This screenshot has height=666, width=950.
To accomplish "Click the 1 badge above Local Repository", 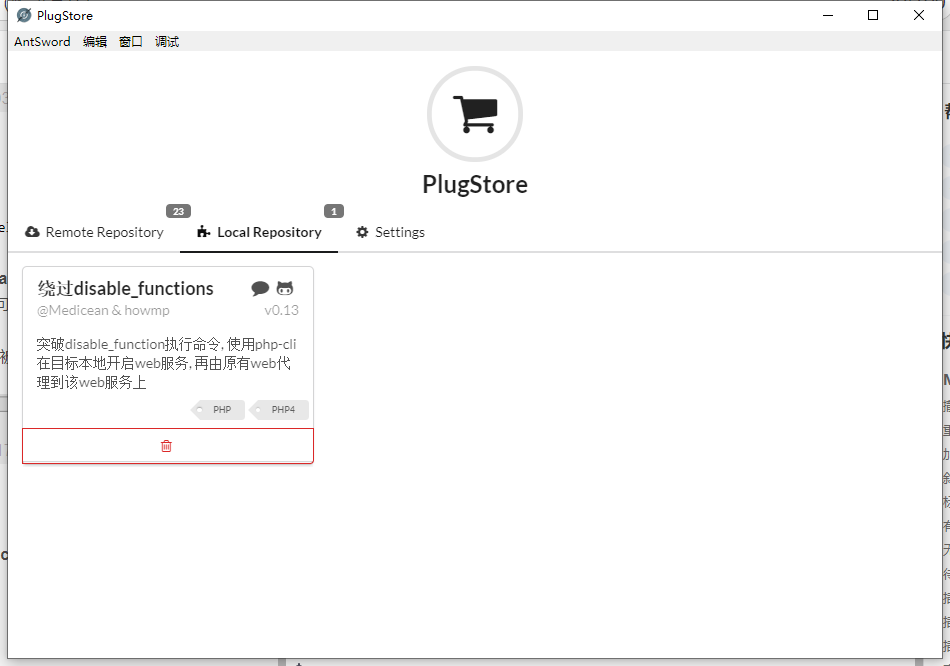I will [333, 210].
